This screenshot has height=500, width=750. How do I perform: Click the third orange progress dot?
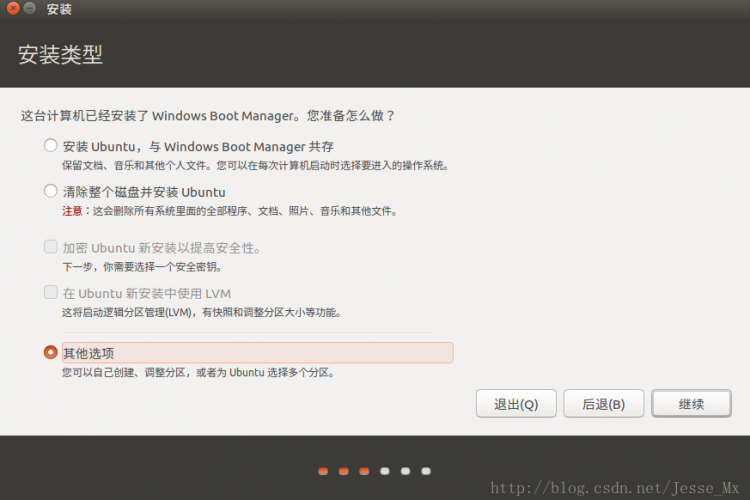coord(364,471)
